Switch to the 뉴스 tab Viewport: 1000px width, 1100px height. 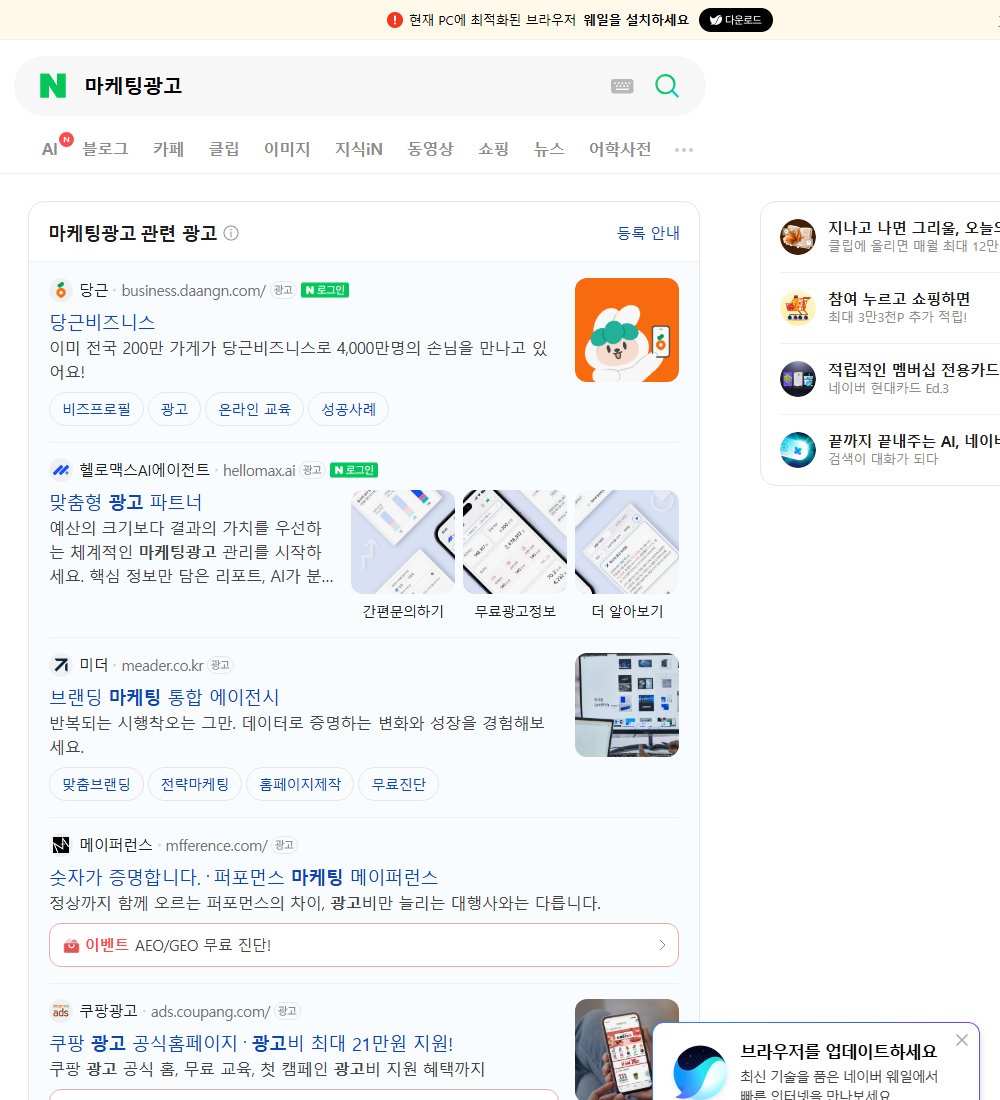(x=549, y=149)
